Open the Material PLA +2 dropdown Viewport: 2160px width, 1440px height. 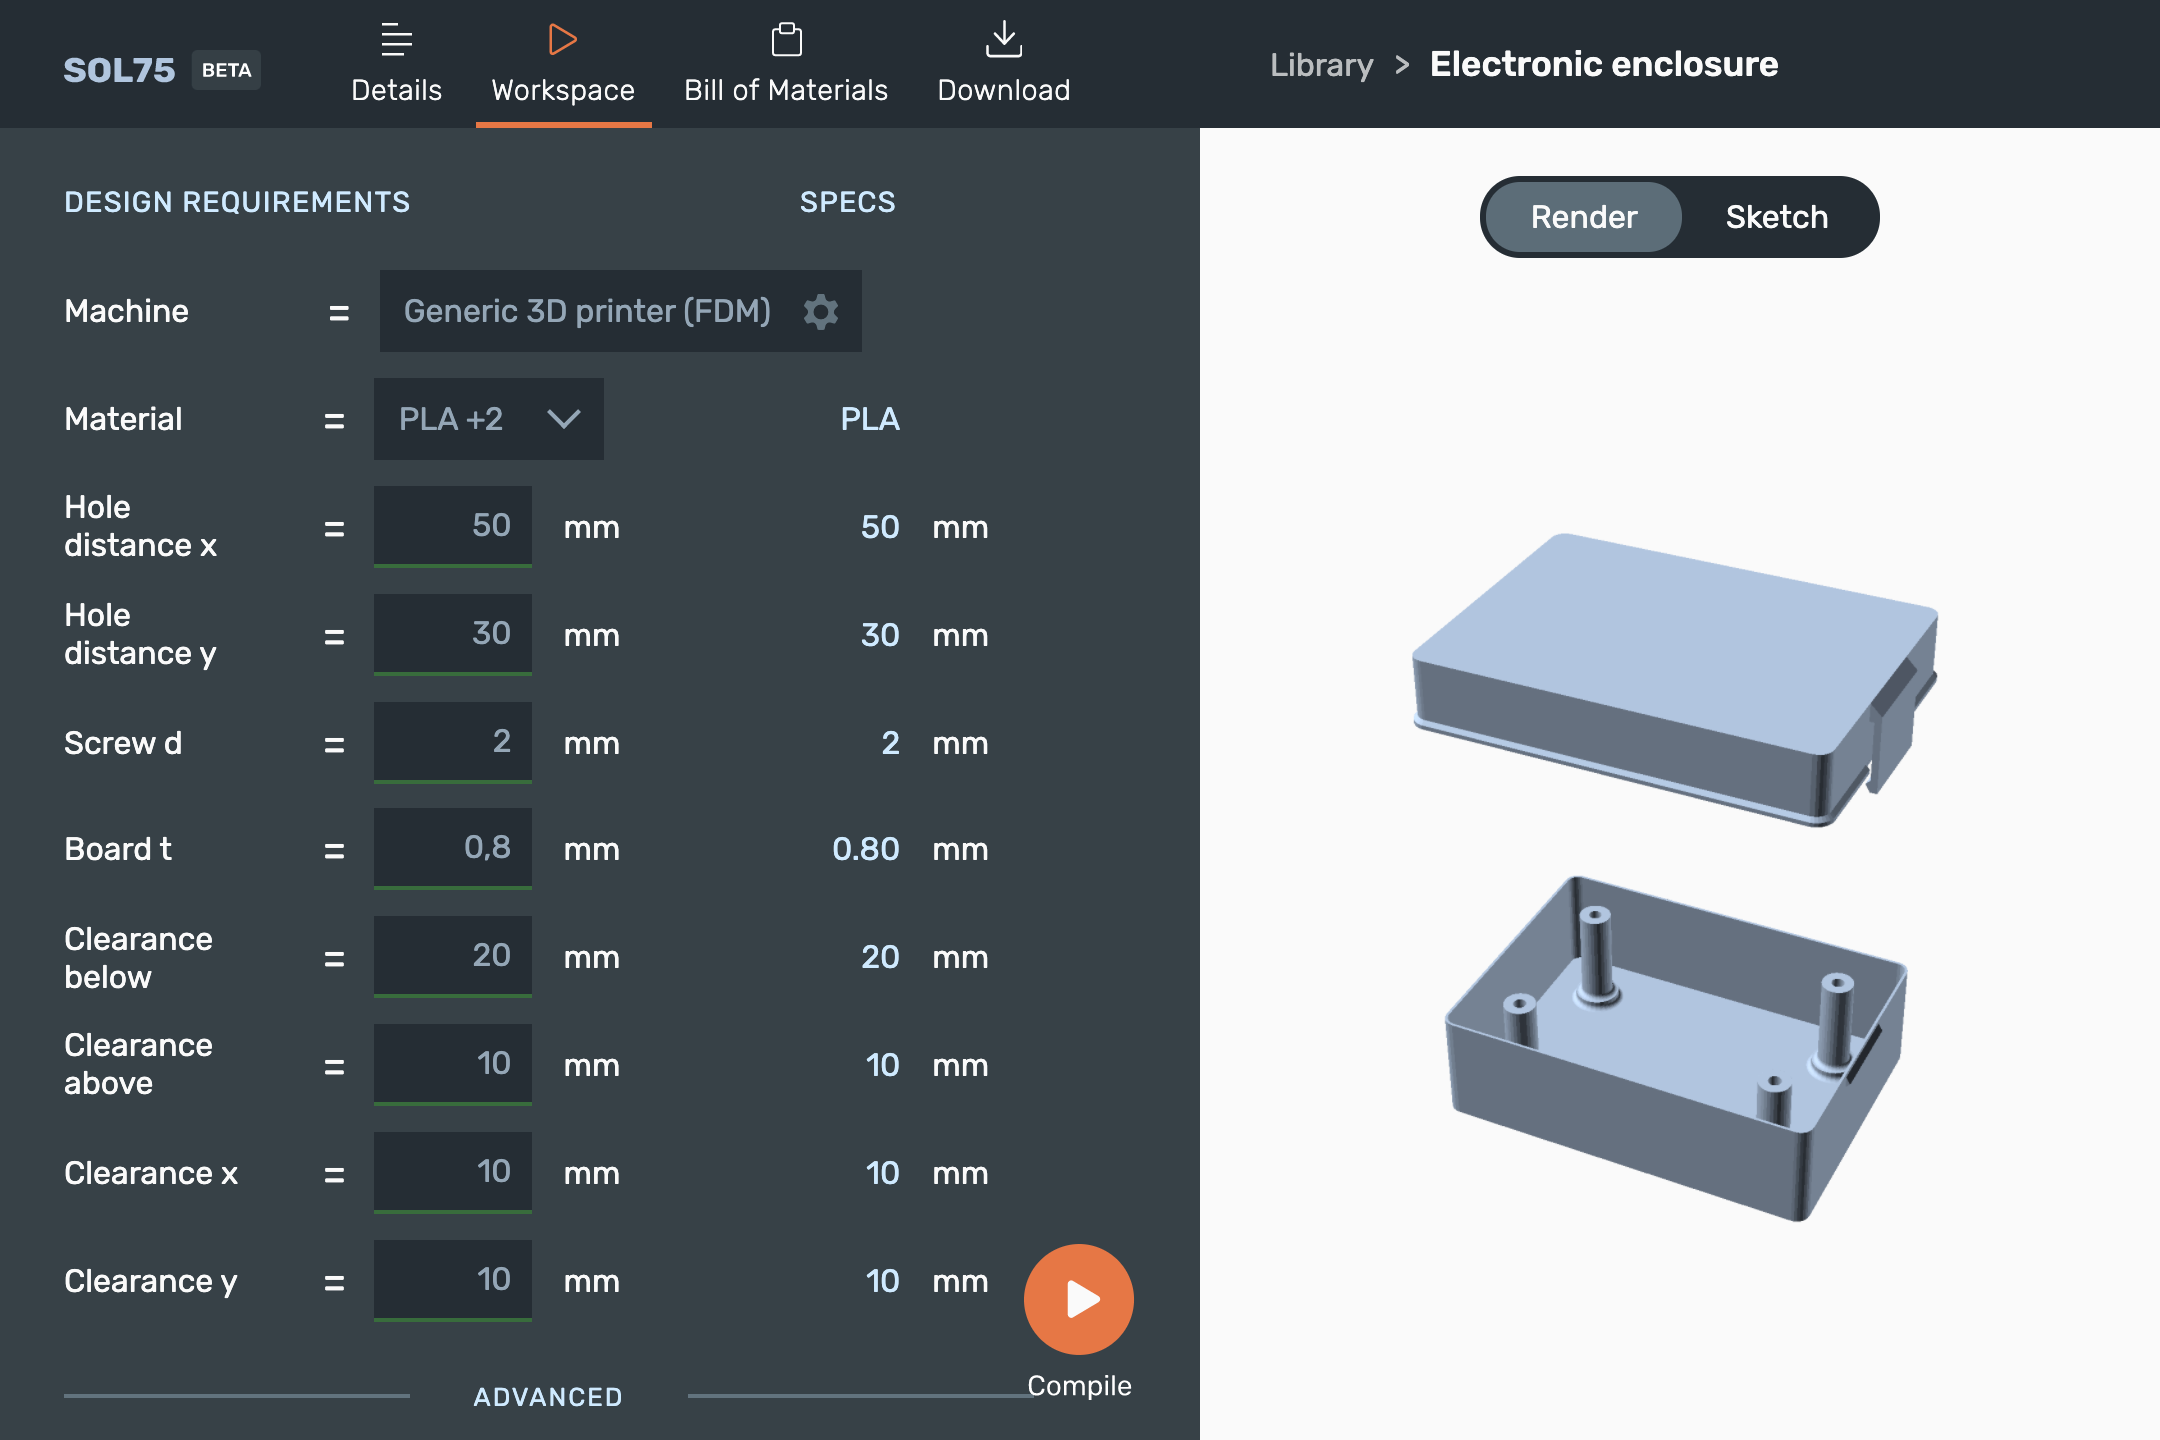pyautogui.click(x=488, y=420)
